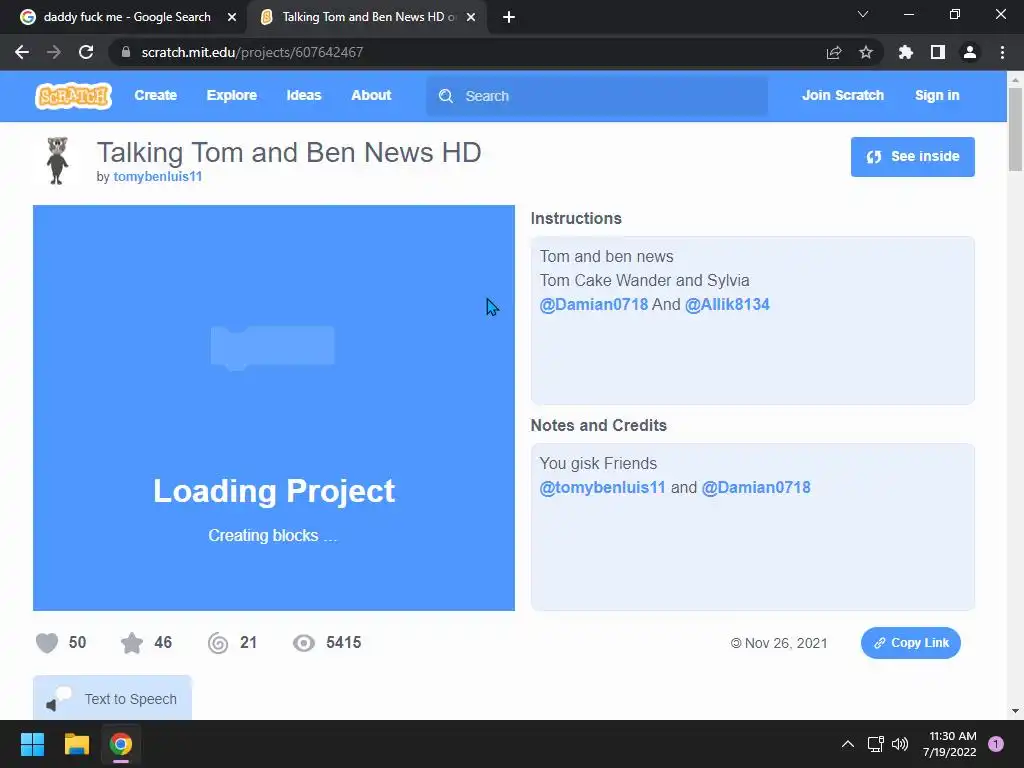Click the search magnifier icon

pyautogui.click(x=446, y=96)
